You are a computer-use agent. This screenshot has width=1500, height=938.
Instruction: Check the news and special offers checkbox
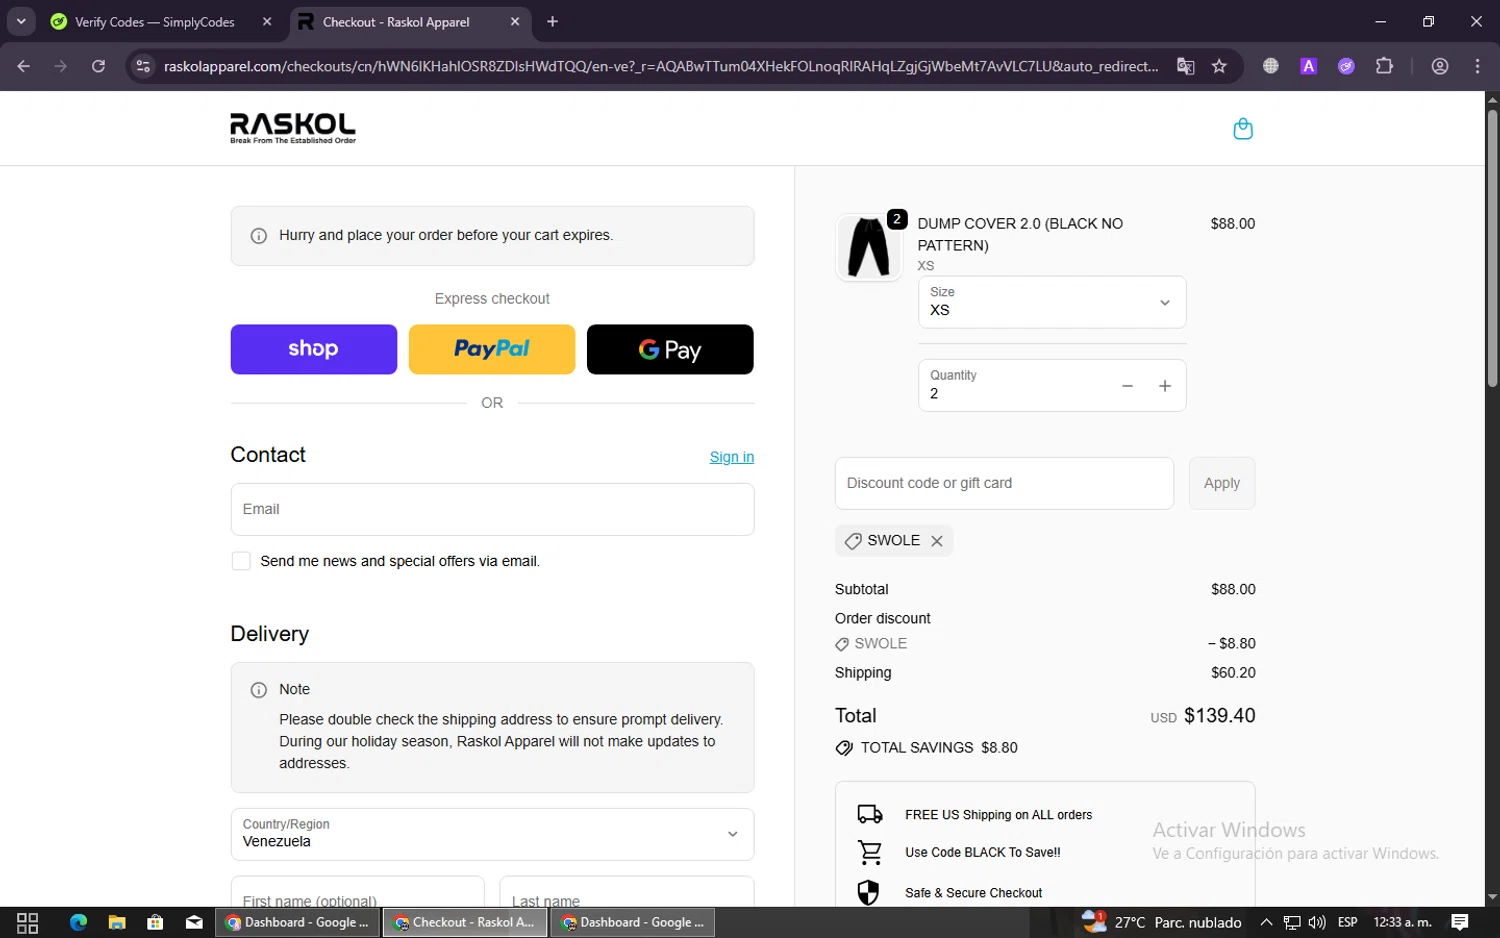click(x=241, y=561)
